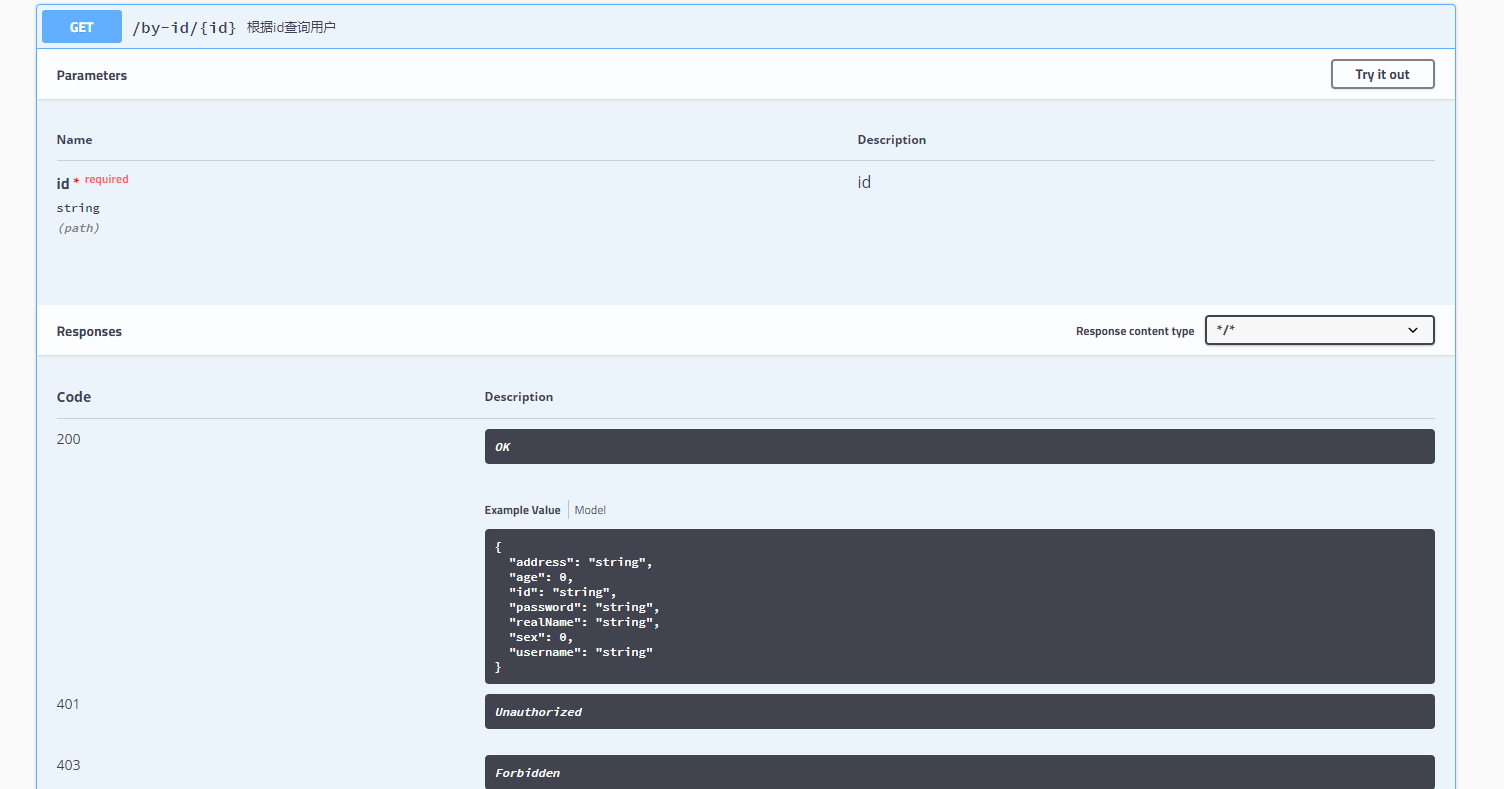This screenshot has width=1504, height=789.
Task: Click the Forbidden description box
Action: coord(959,772)
